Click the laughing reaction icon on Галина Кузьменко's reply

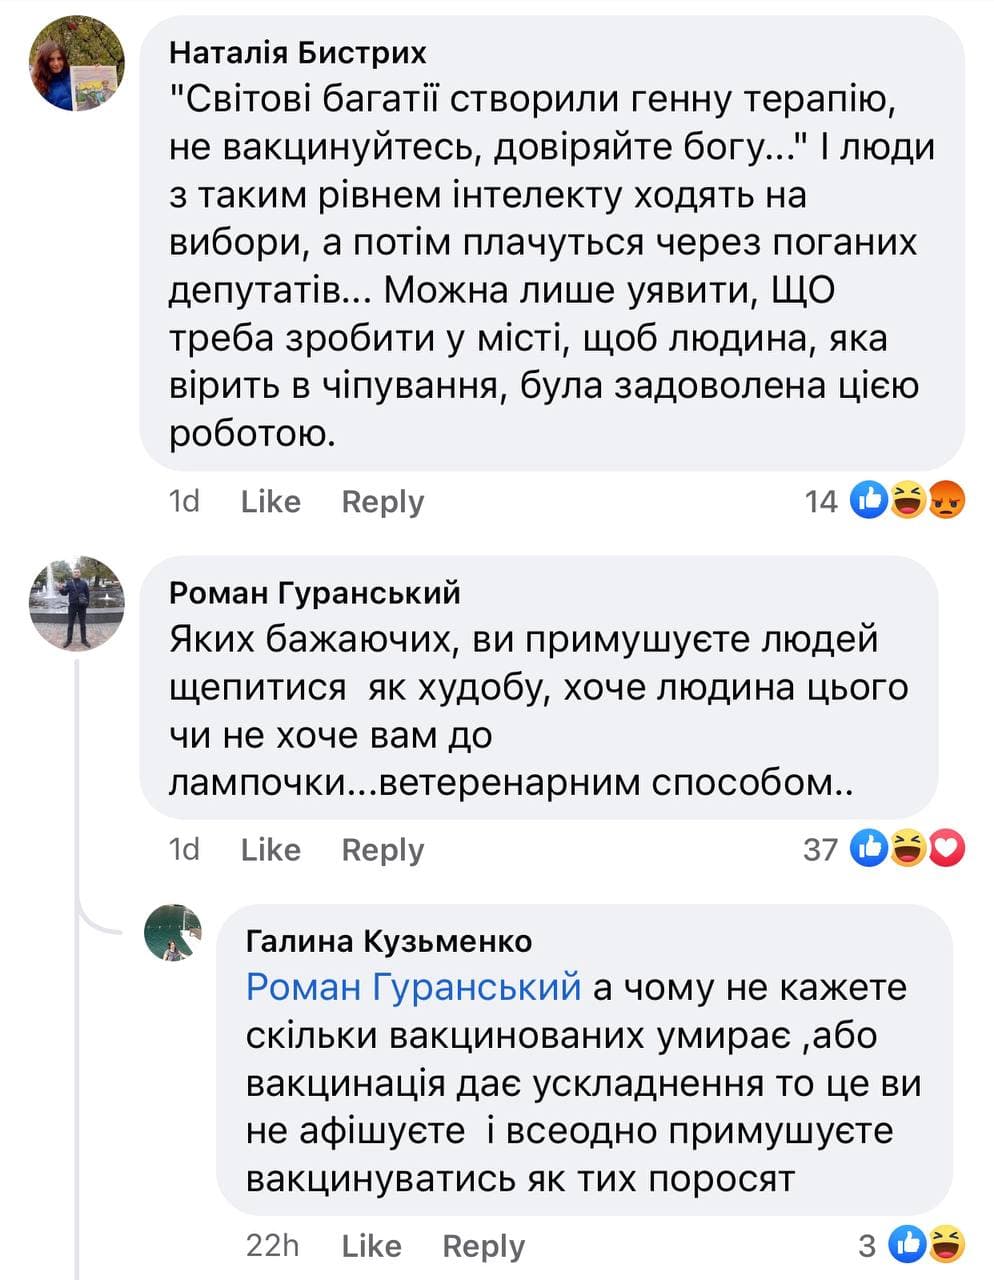coord(946,1244)
